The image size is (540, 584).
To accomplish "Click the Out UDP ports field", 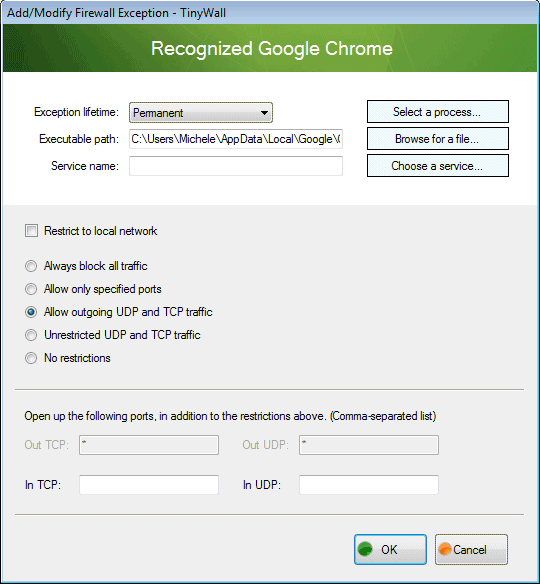I will 369,445.
